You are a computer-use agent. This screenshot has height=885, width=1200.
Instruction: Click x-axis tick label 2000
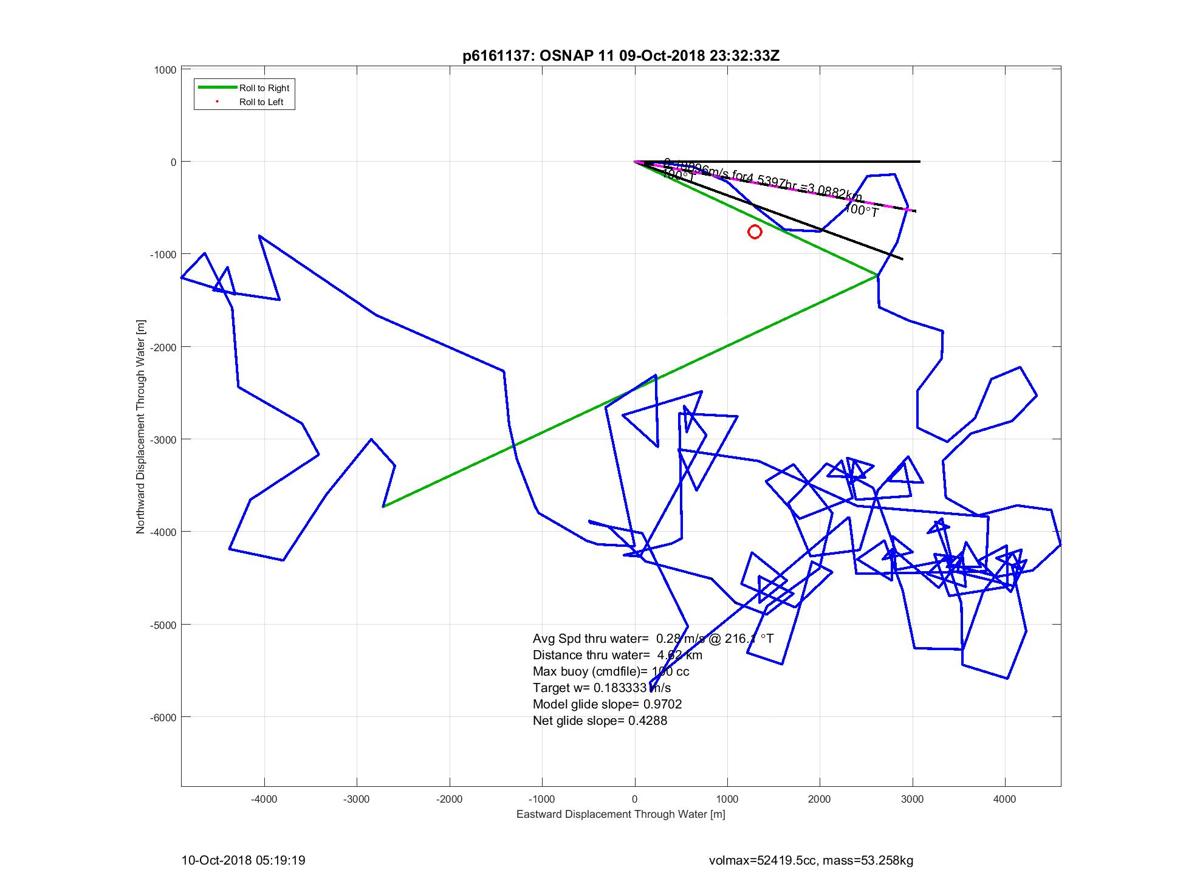click(x=820, y=799)
